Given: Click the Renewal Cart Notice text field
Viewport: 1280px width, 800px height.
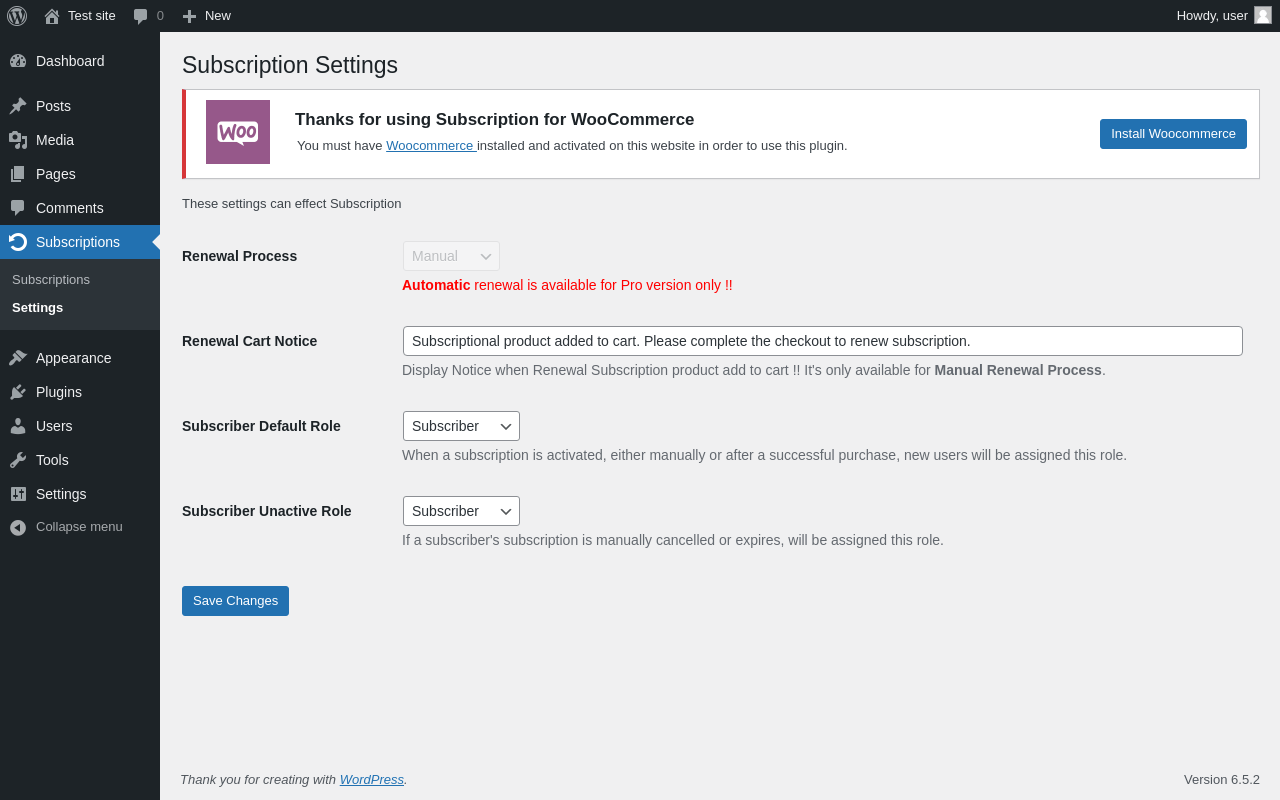Looking at the screenshot, I should click(x=822, y=341).
